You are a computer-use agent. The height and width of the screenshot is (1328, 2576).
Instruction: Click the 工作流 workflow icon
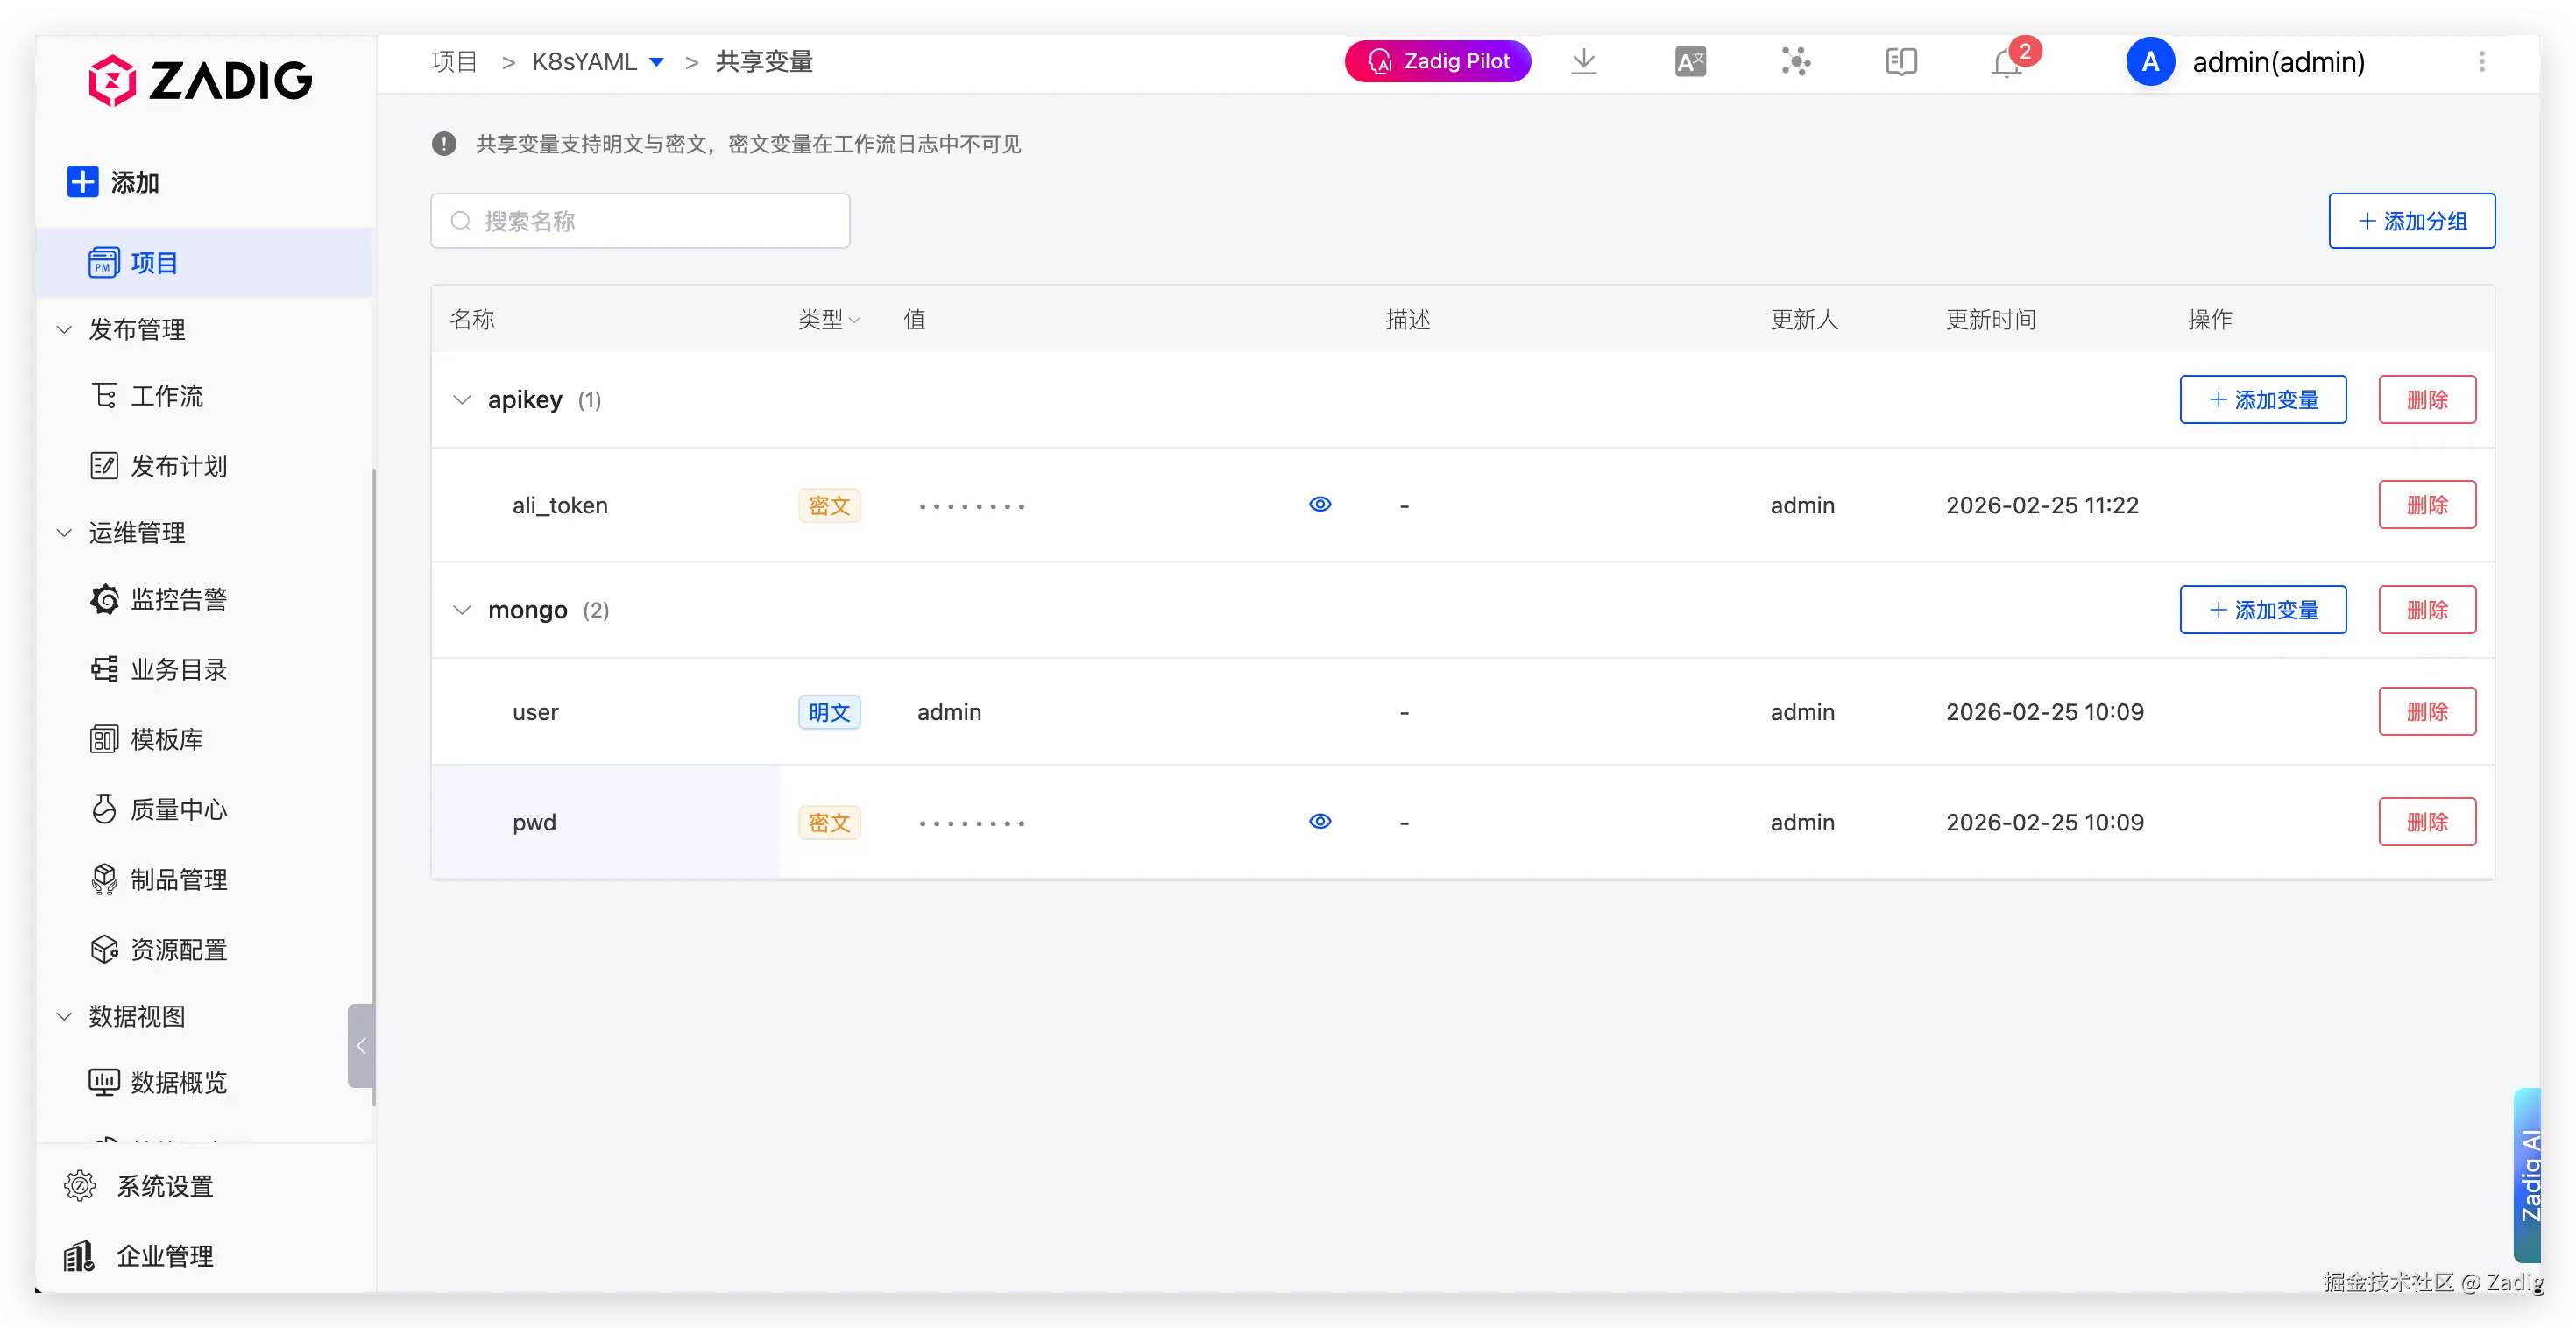[x=104, y=396]
